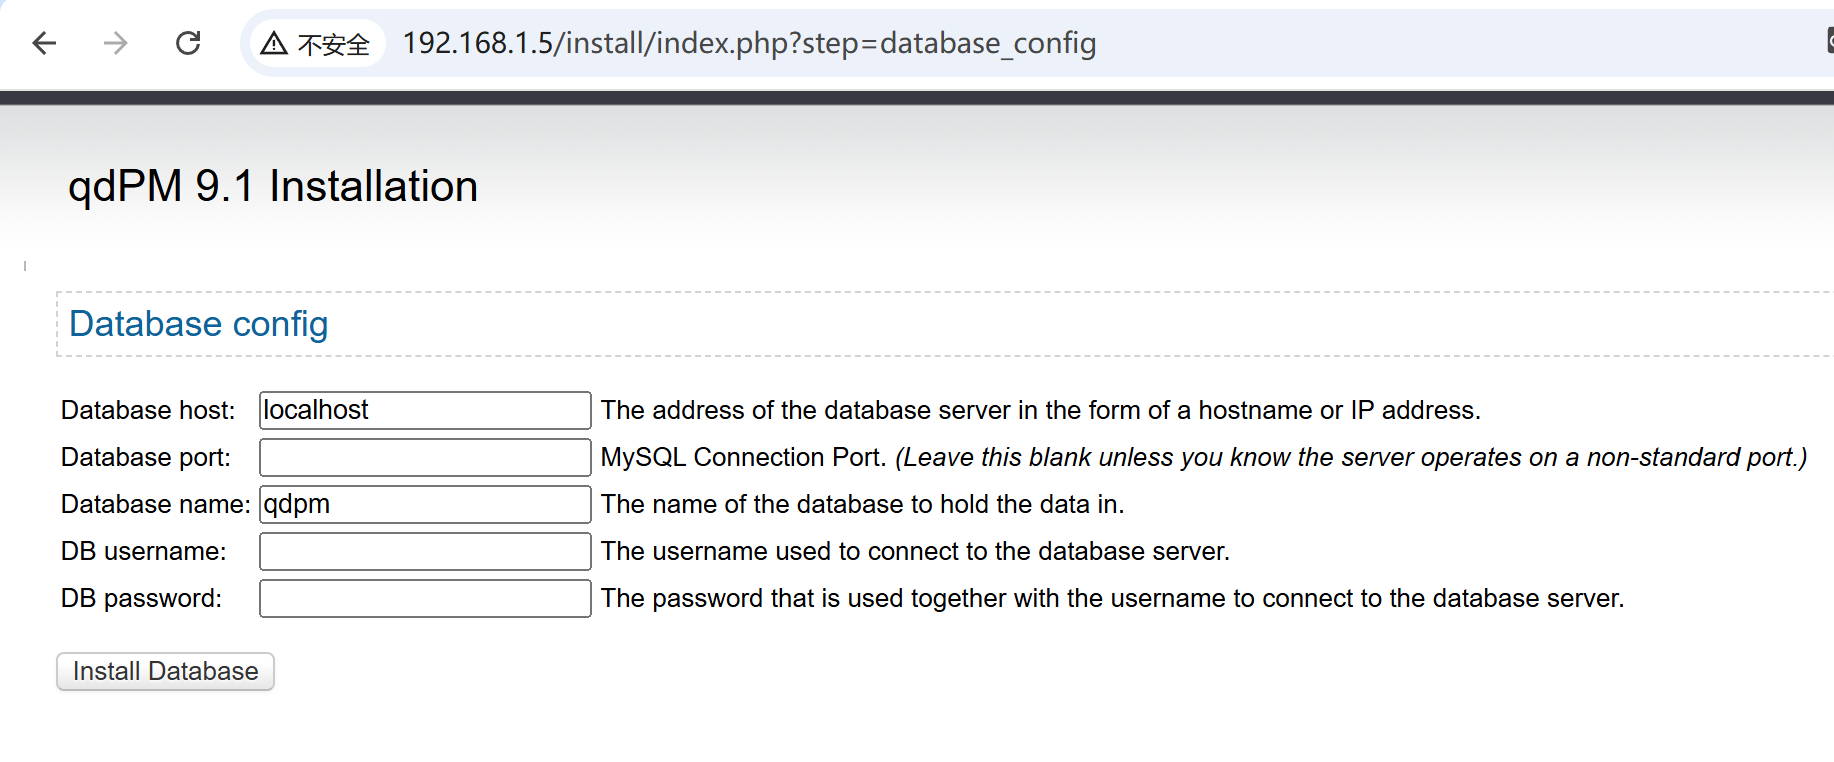Image resolution: width=1834 pixels, height=762 pixels.
Task: Click the Database host input field
Action: (425, 410)
